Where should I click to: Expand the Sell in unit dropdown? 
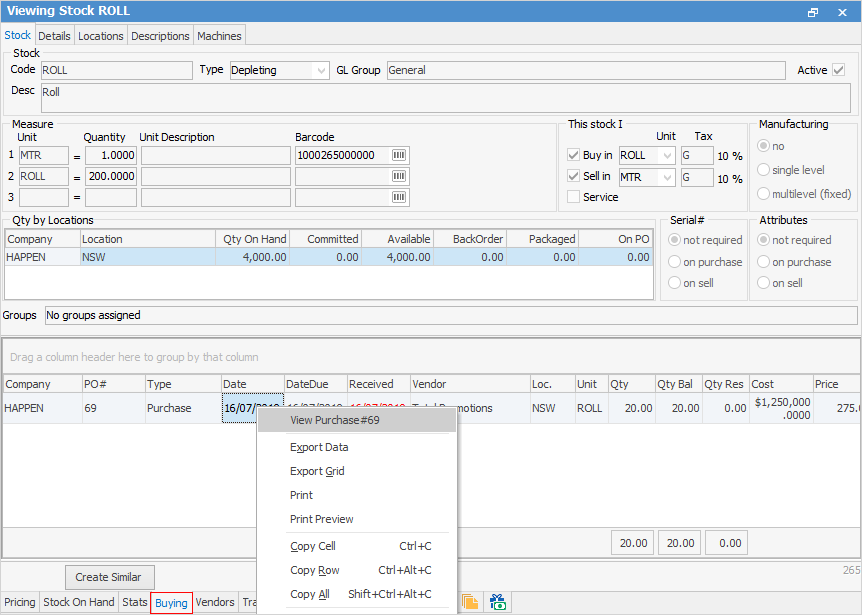click(x=667, y=178)
